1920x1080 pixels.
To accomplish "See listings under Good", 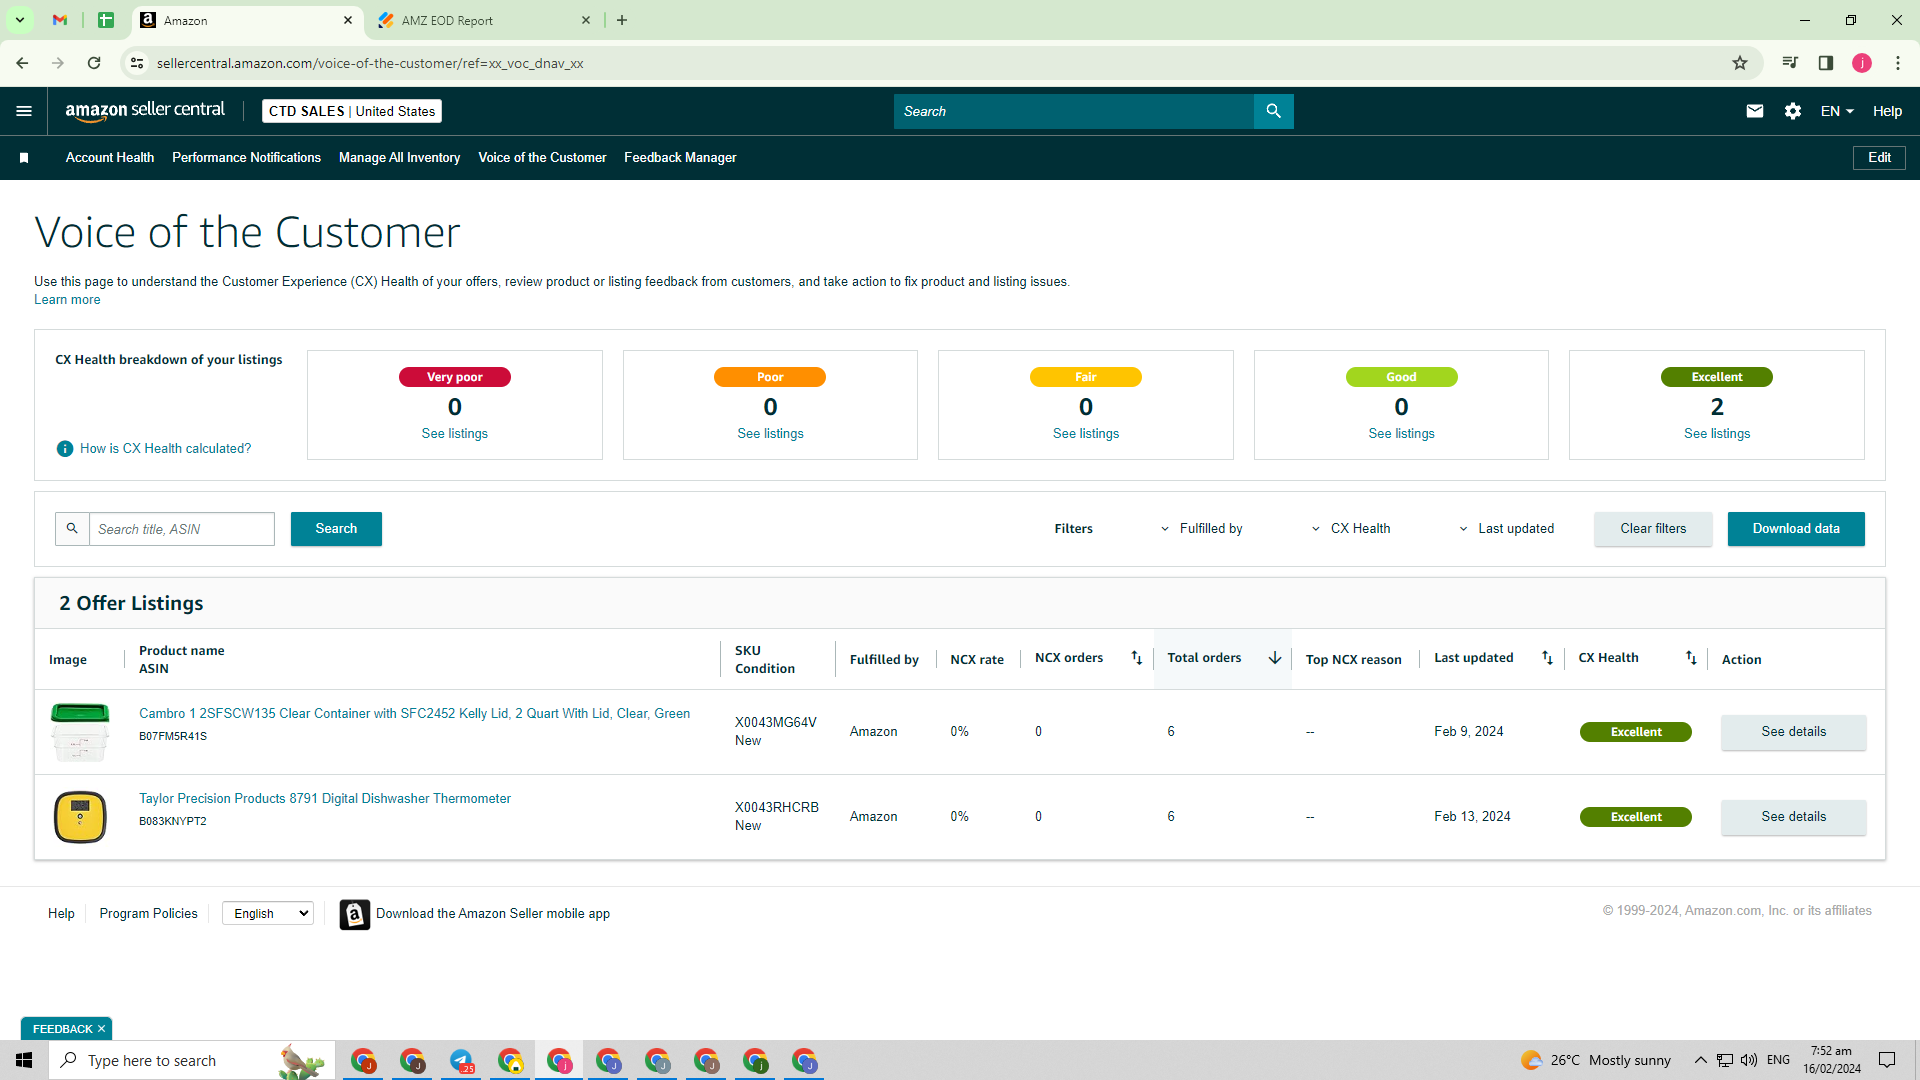I will 1401,434.
